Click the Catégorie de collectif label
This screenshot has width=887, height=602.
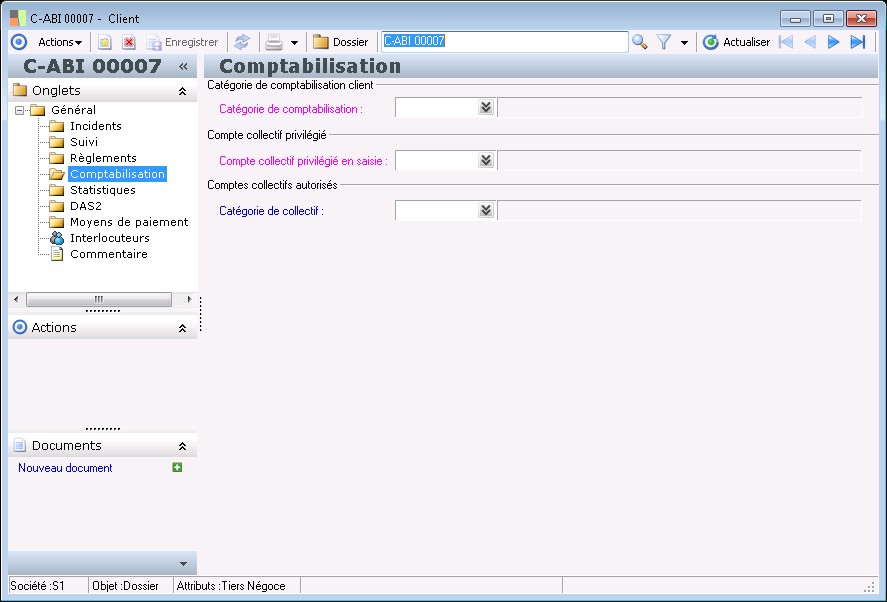pos(272,211)
